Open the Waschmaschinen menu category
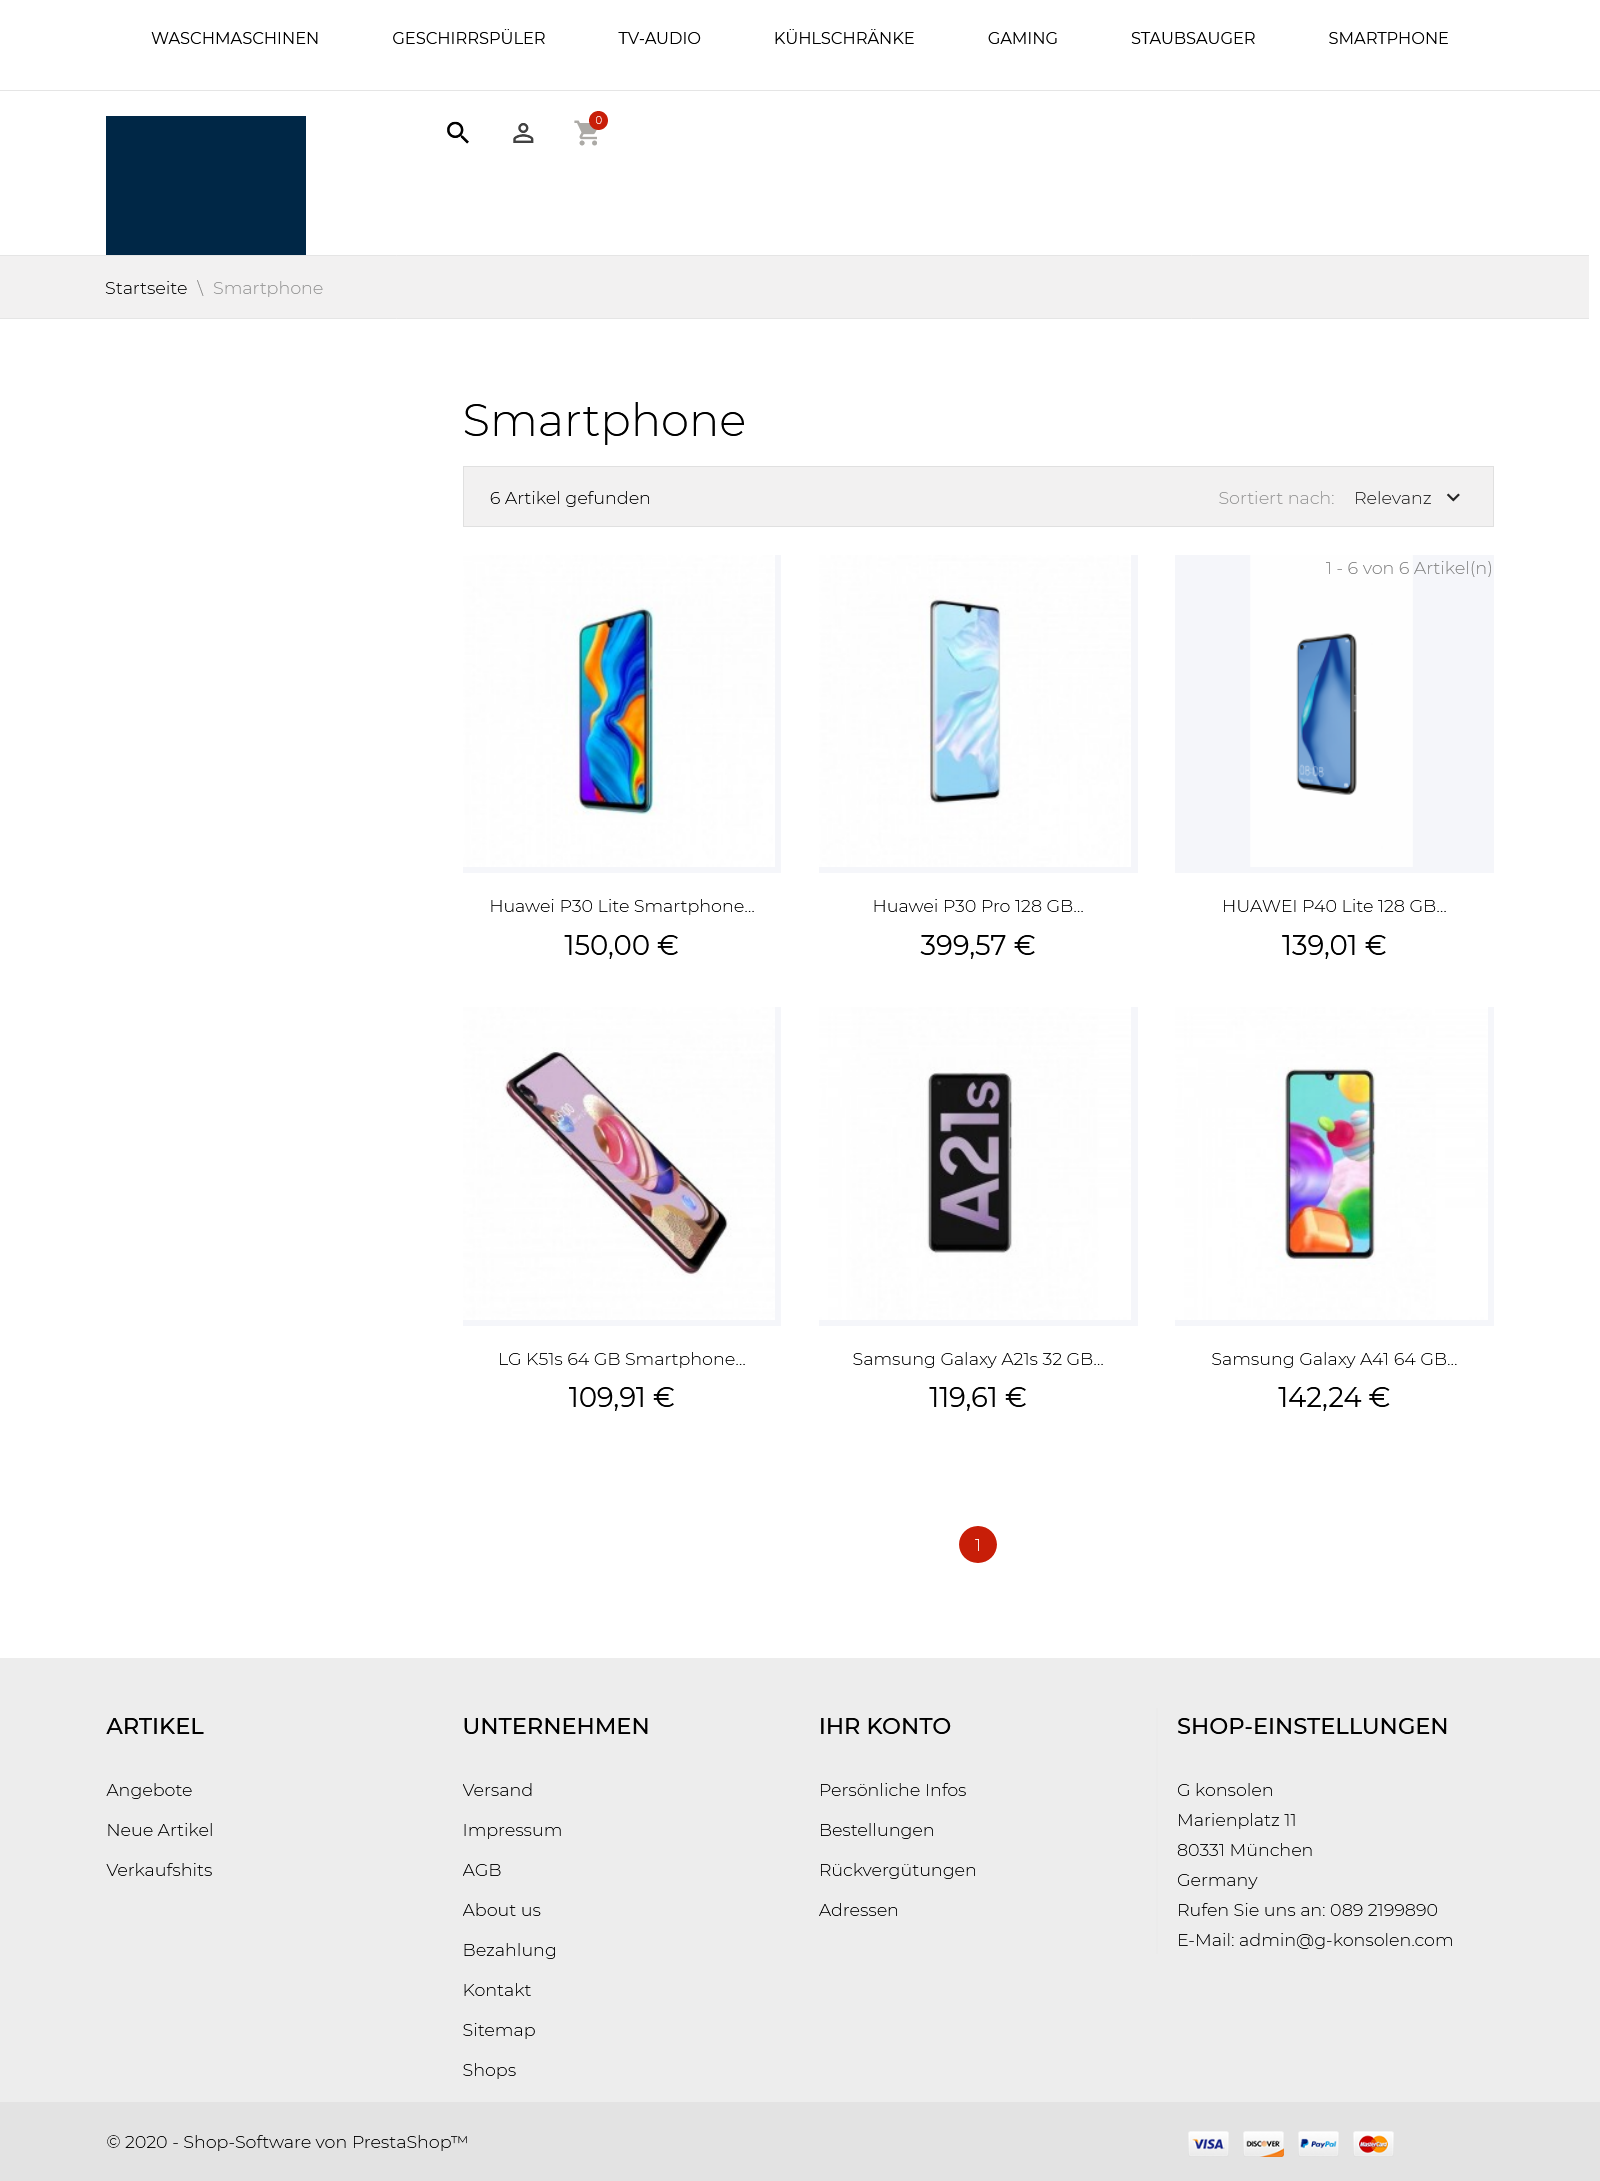The height and width of the screenshot is (2181, 1600). [x=235, y=38]
